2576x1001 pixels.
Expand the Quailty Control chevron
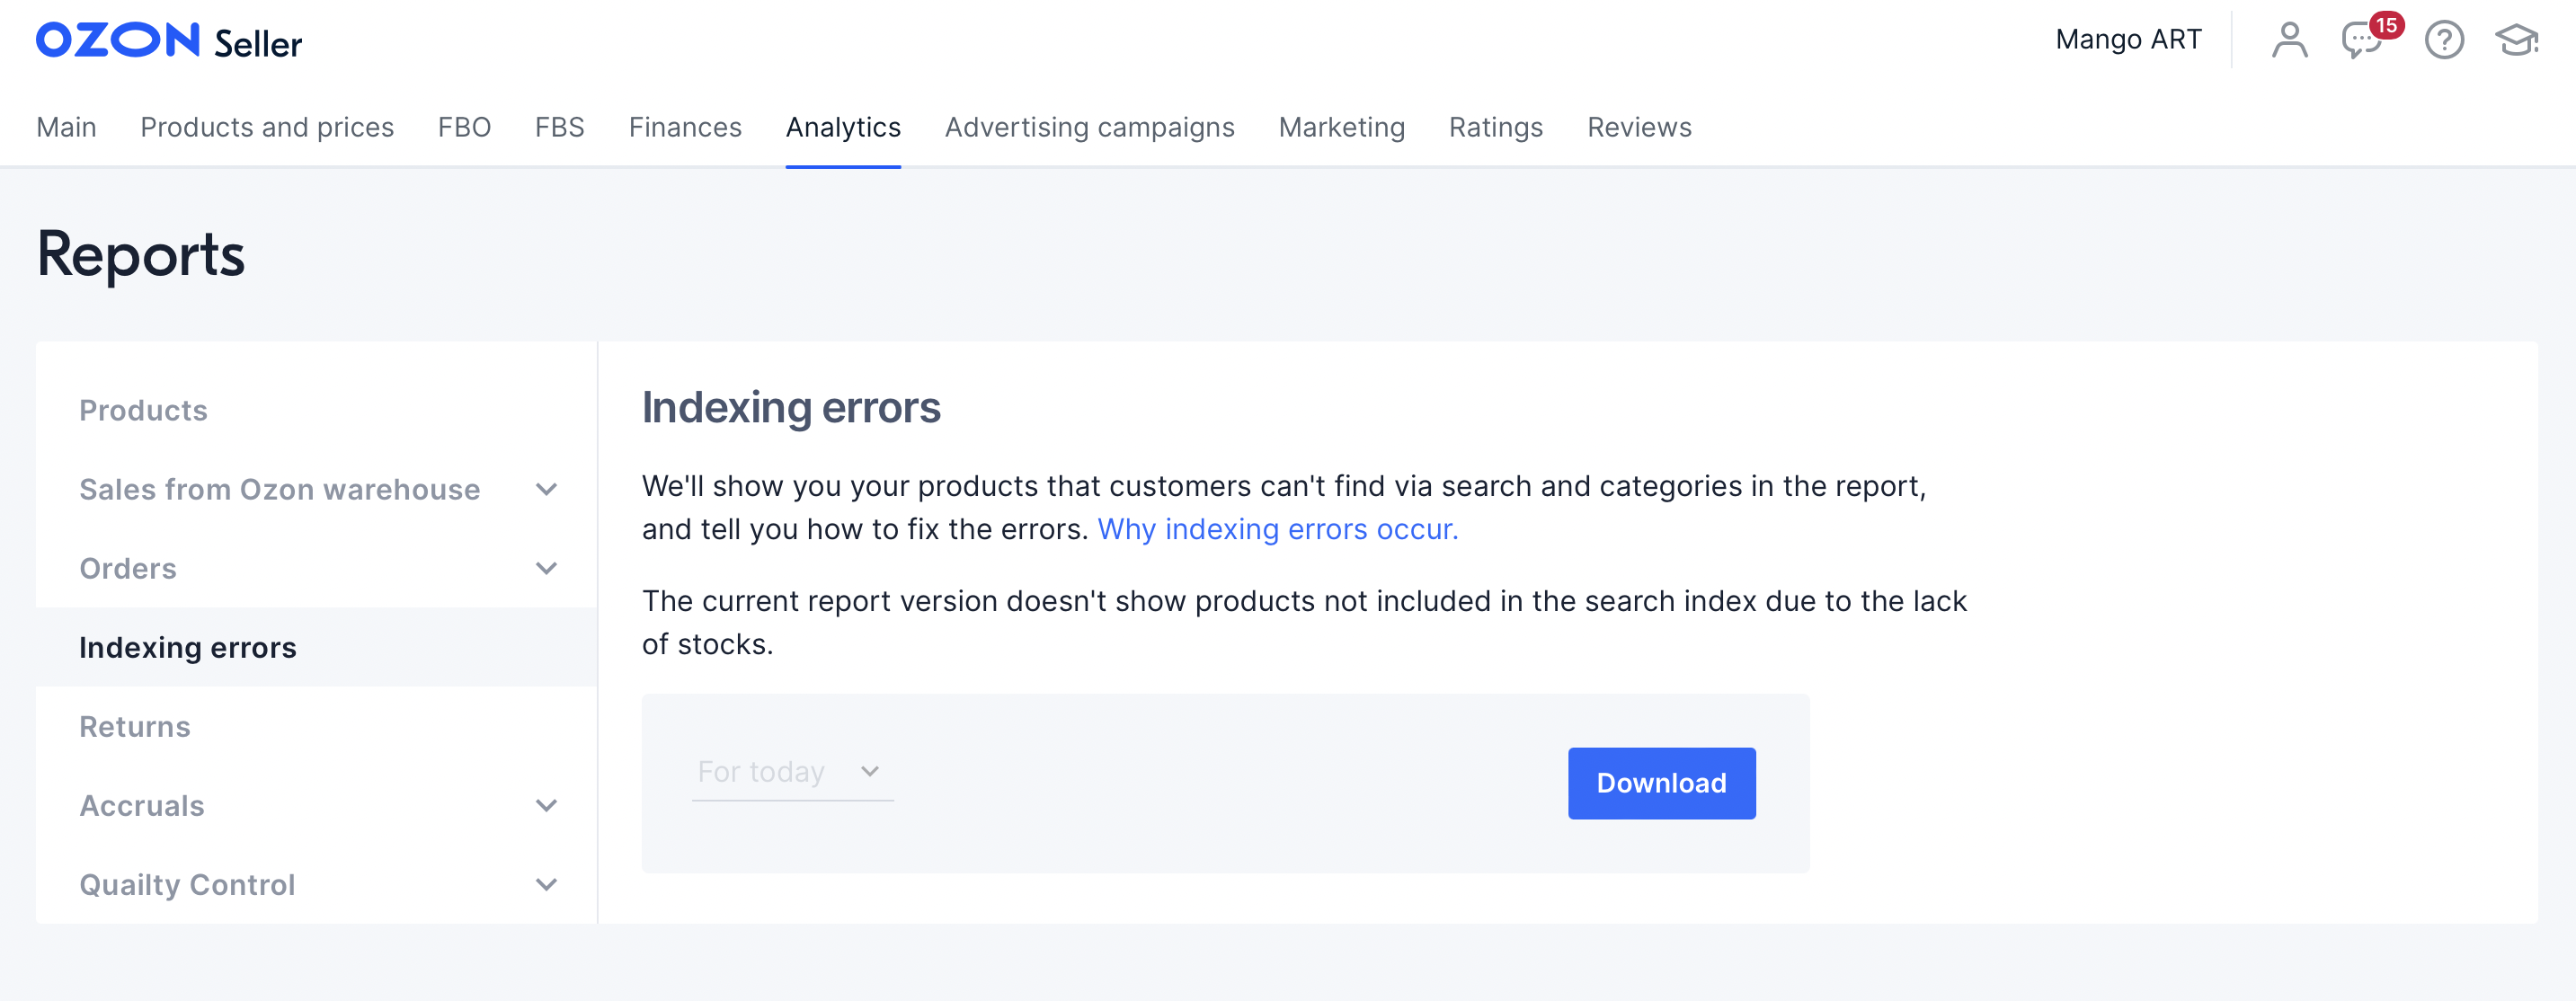pos(546,884)
